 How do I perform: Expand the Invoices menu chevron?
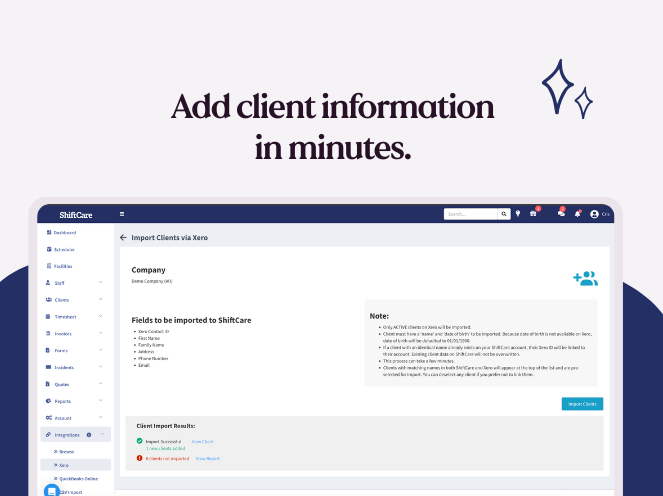(x=101, y=333)
